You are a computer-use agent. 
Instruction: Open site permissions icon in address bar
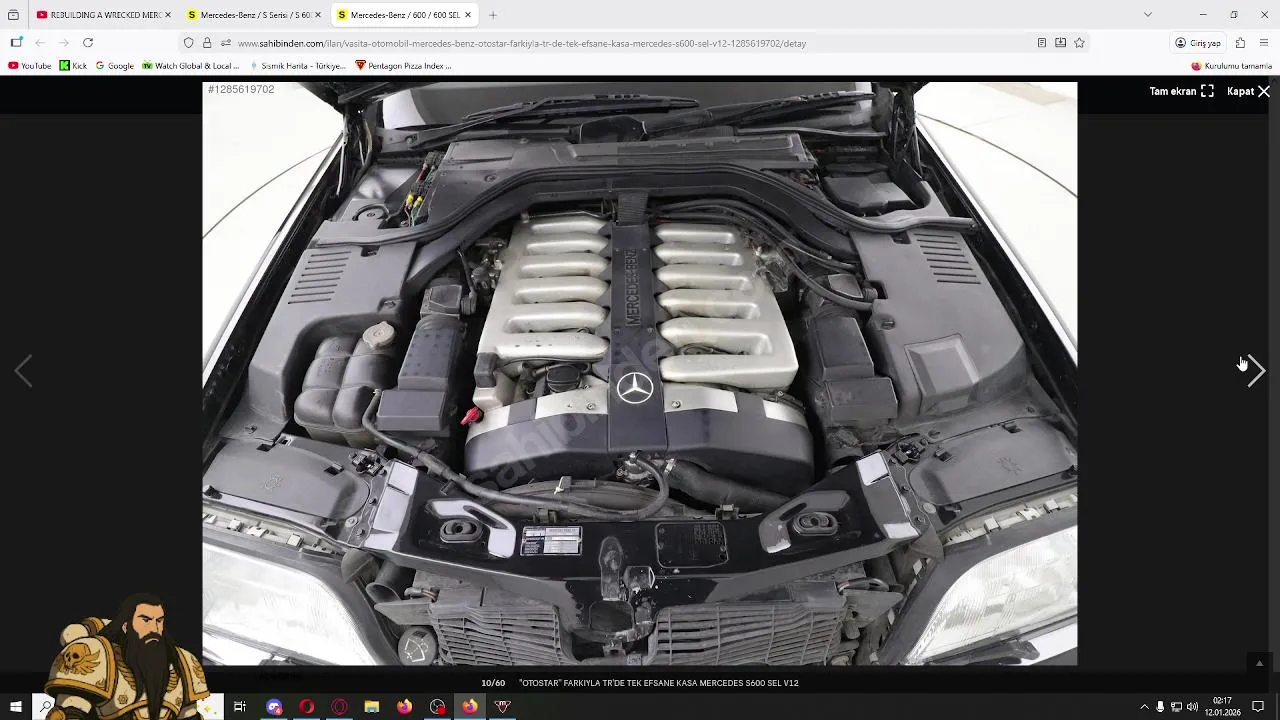point(226,43)
